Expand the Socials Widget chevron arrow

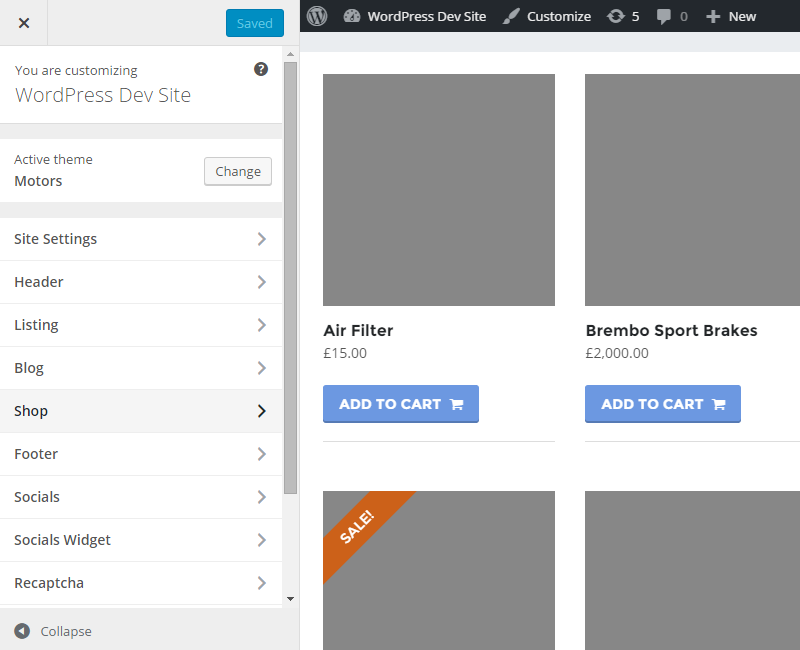[x=262, y=540]
